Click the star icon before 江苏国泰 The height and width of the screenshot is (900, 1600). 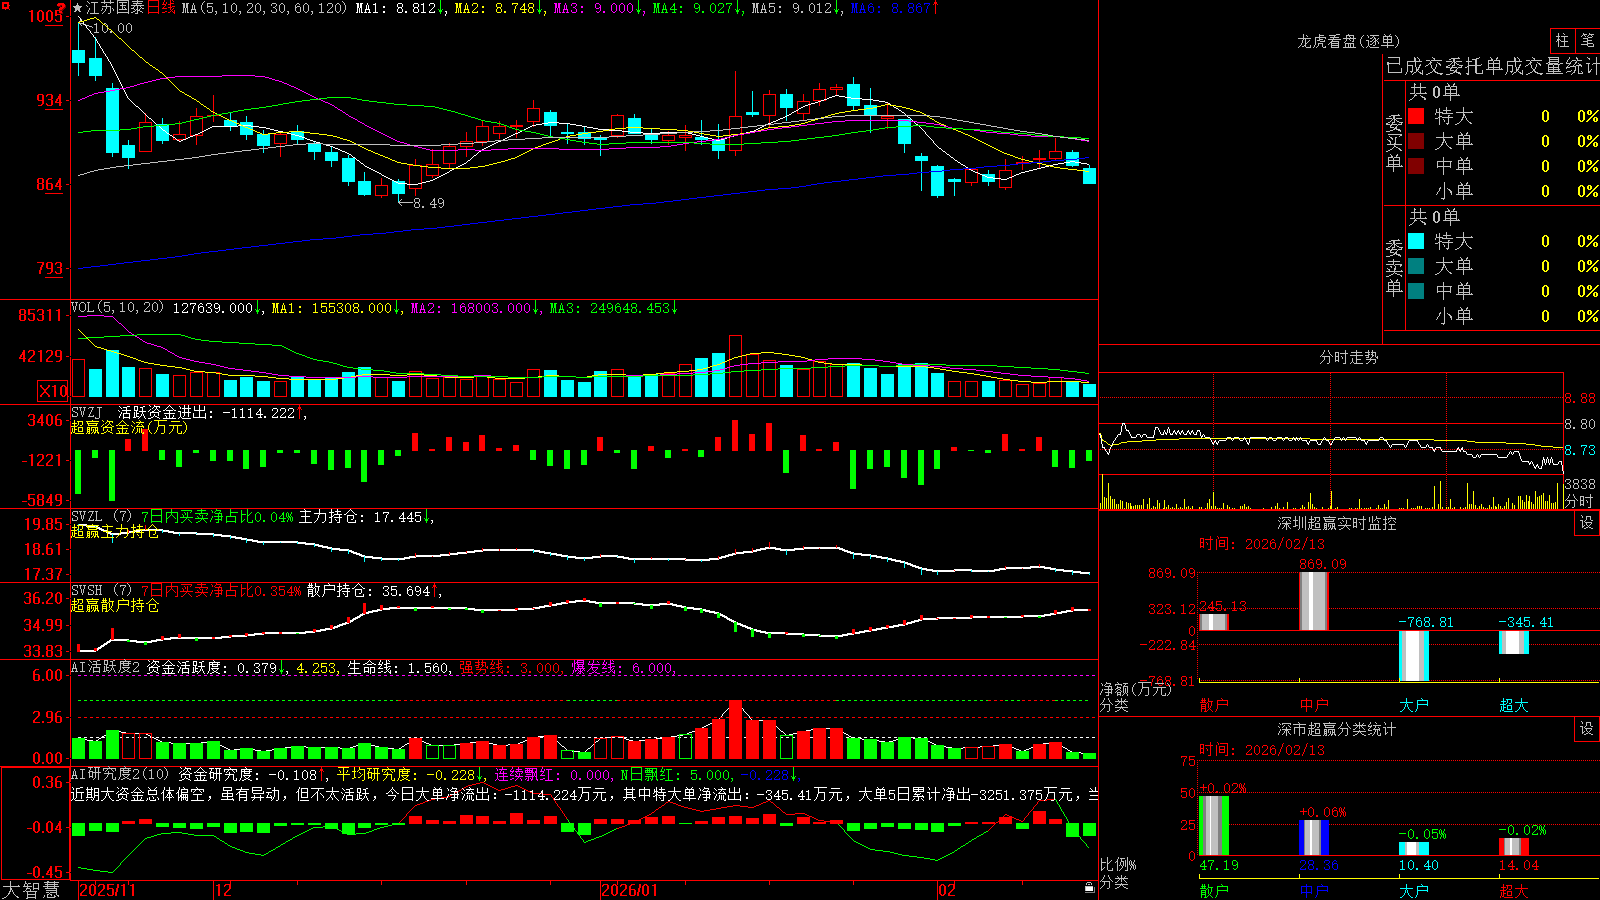click(78, 8)
